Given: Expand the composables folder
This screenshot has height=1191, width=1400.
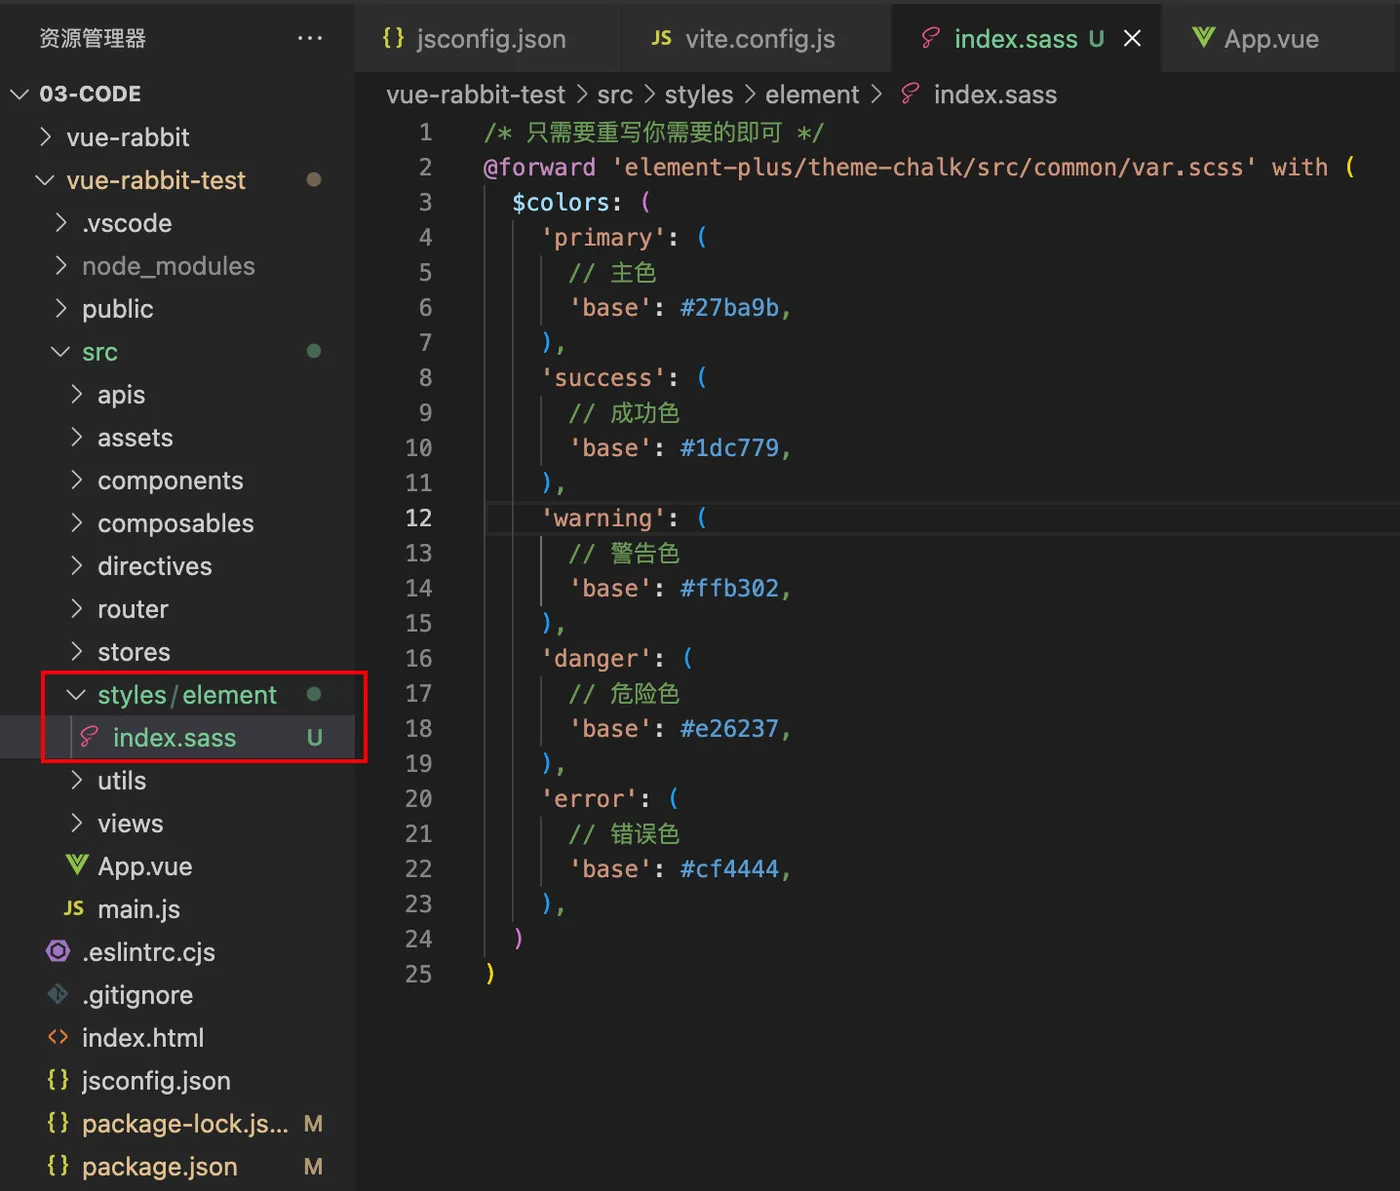Looking at the screenshot, I should pos(77,523).
